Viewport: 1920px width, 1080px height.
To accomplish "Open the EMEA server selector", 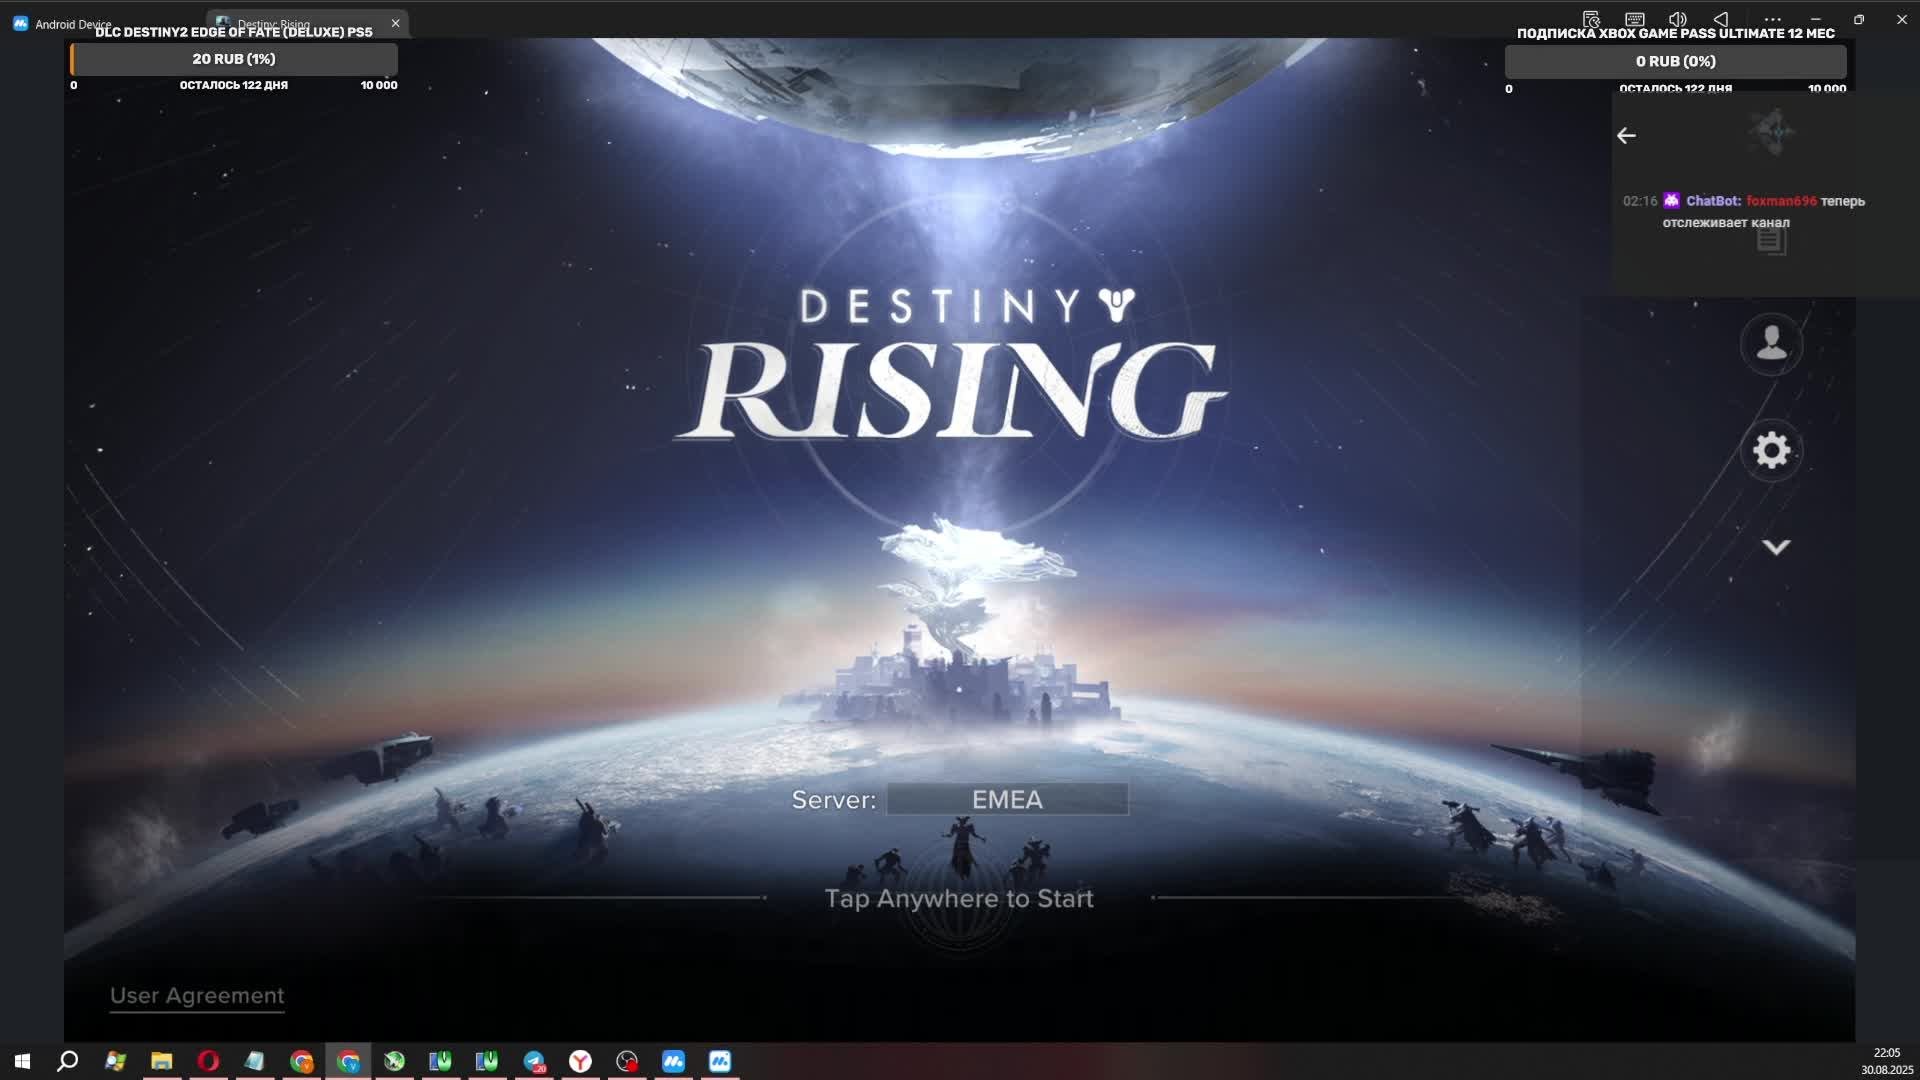I will point(1007,800).
